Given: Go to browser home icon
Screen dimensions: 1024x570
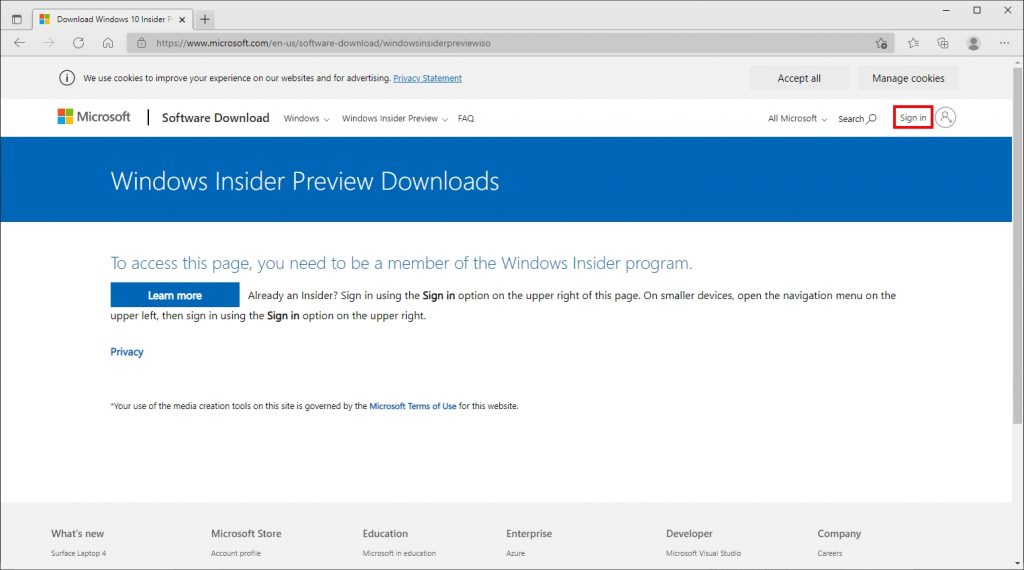Looking at the screenshot, I should [108, 43].
